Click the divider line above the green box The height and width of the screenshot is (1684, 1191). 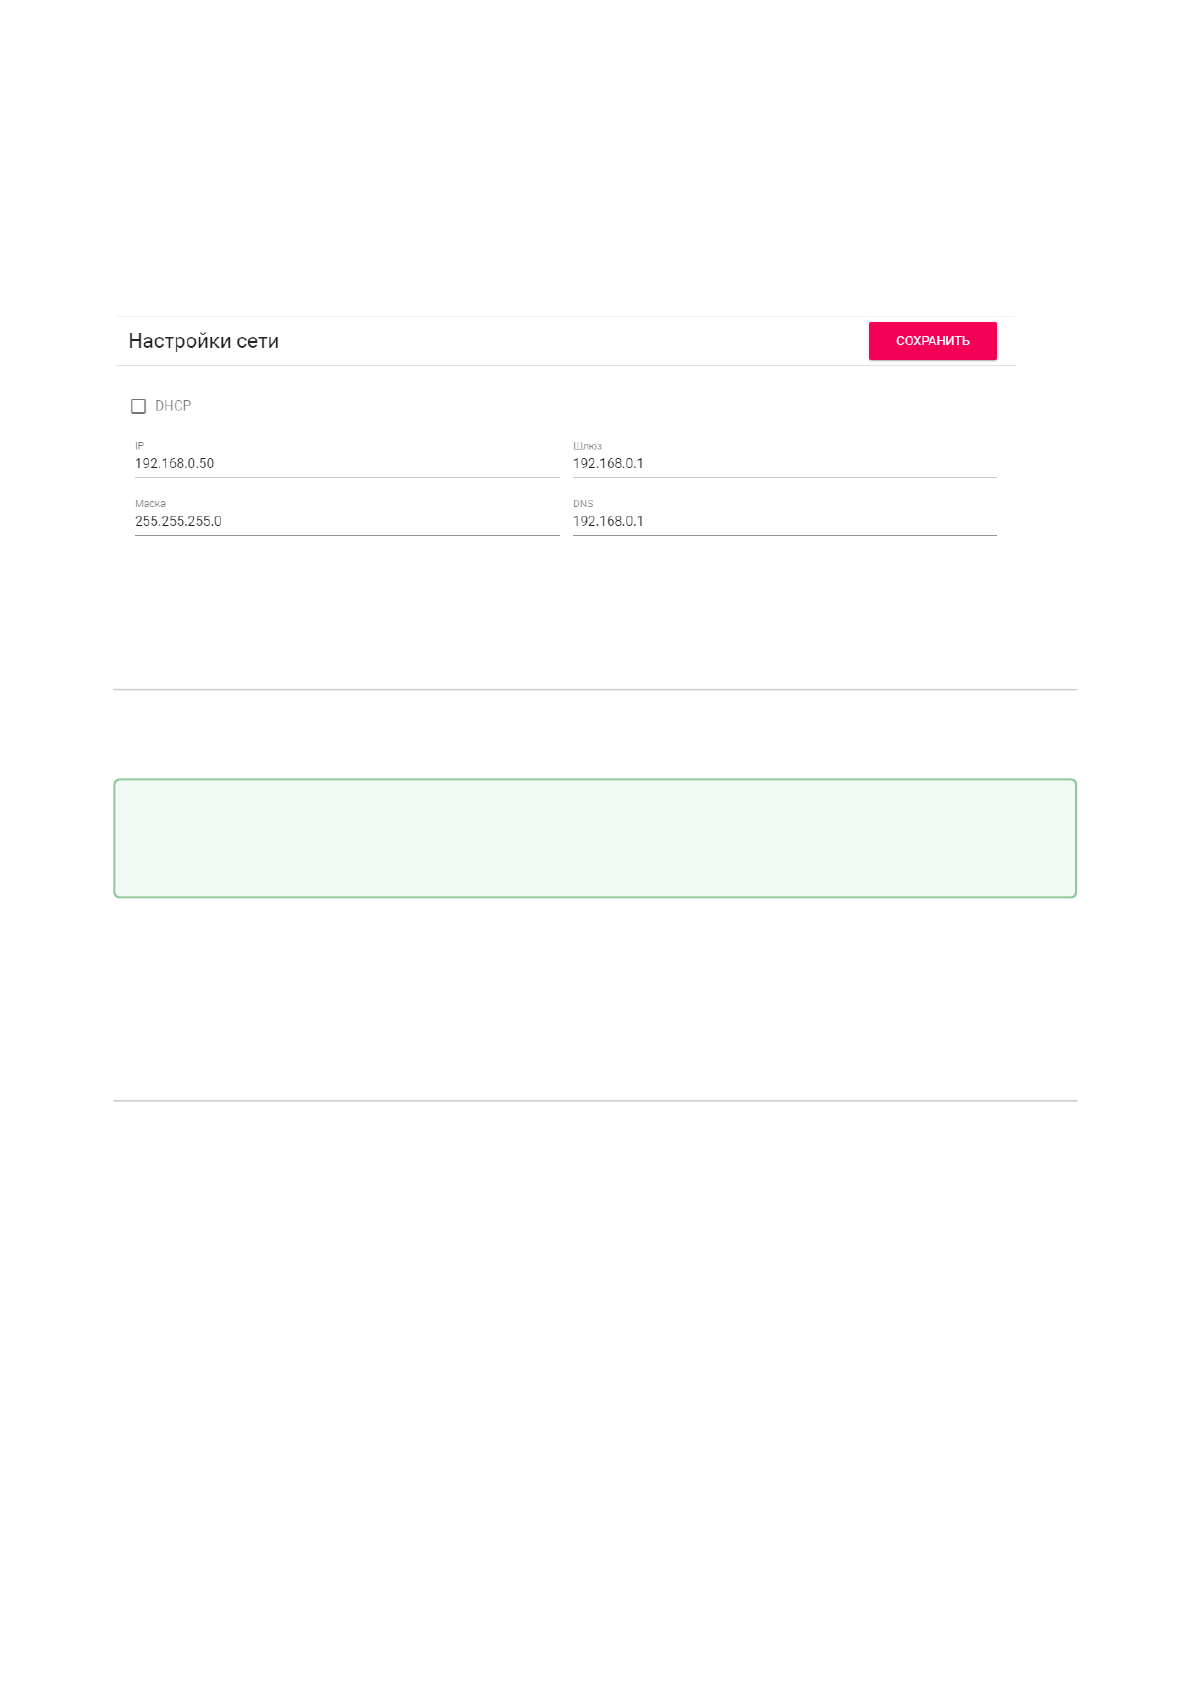(x=595, y=690)
